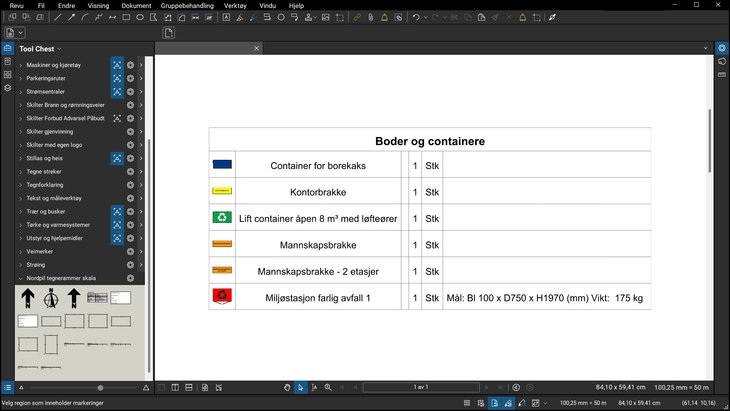Collapse the Nordpil tegnerammer skala set
Screen dimensions: 730x411
[20, 278]
